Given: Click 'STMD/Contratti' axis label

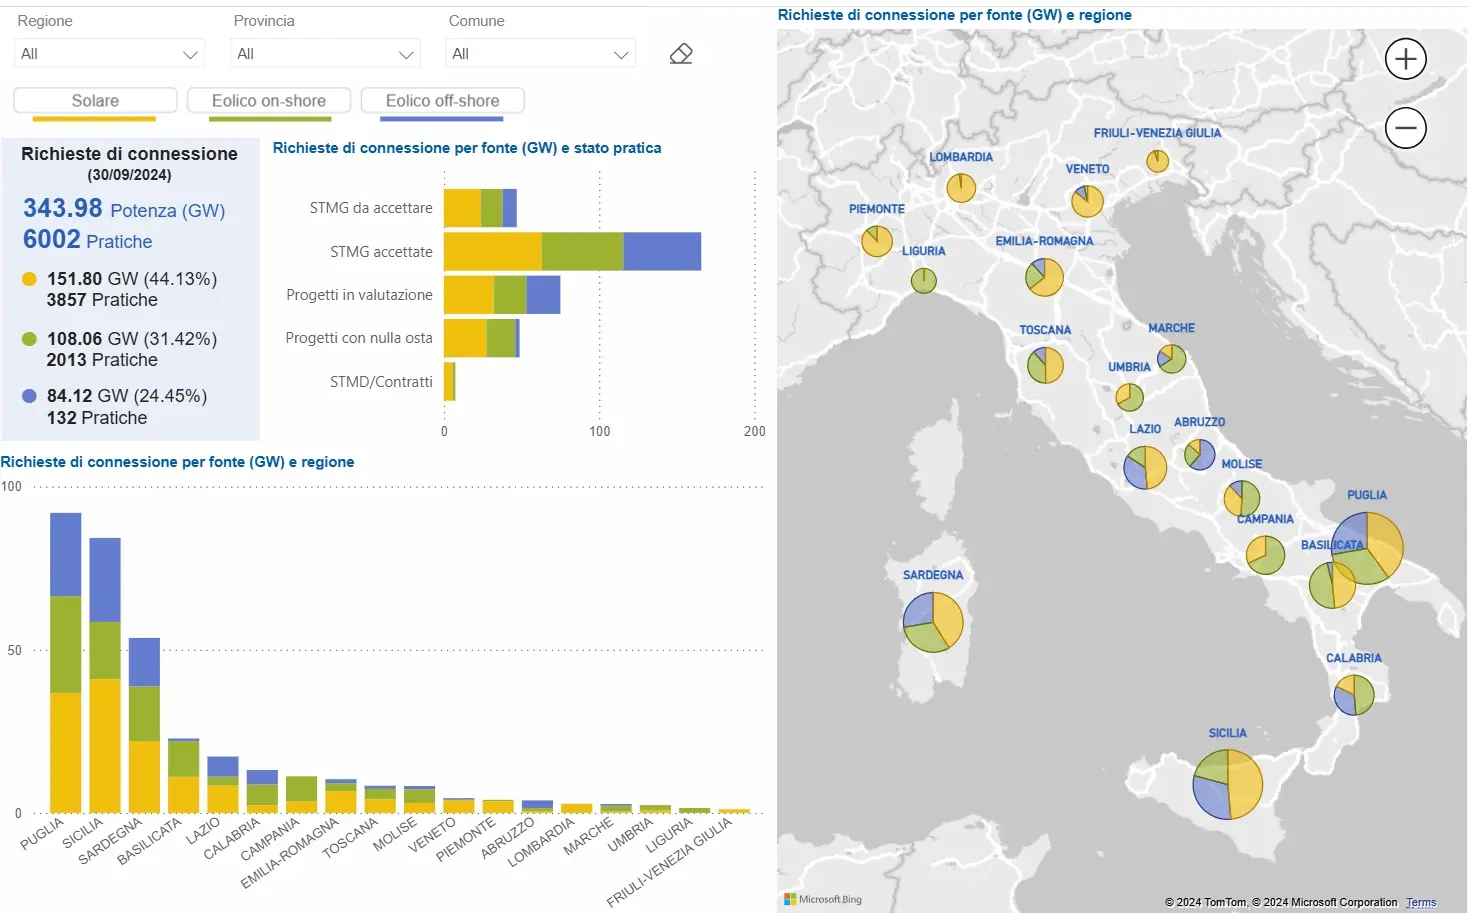Looking at the screenshot, I should [381, 382].
